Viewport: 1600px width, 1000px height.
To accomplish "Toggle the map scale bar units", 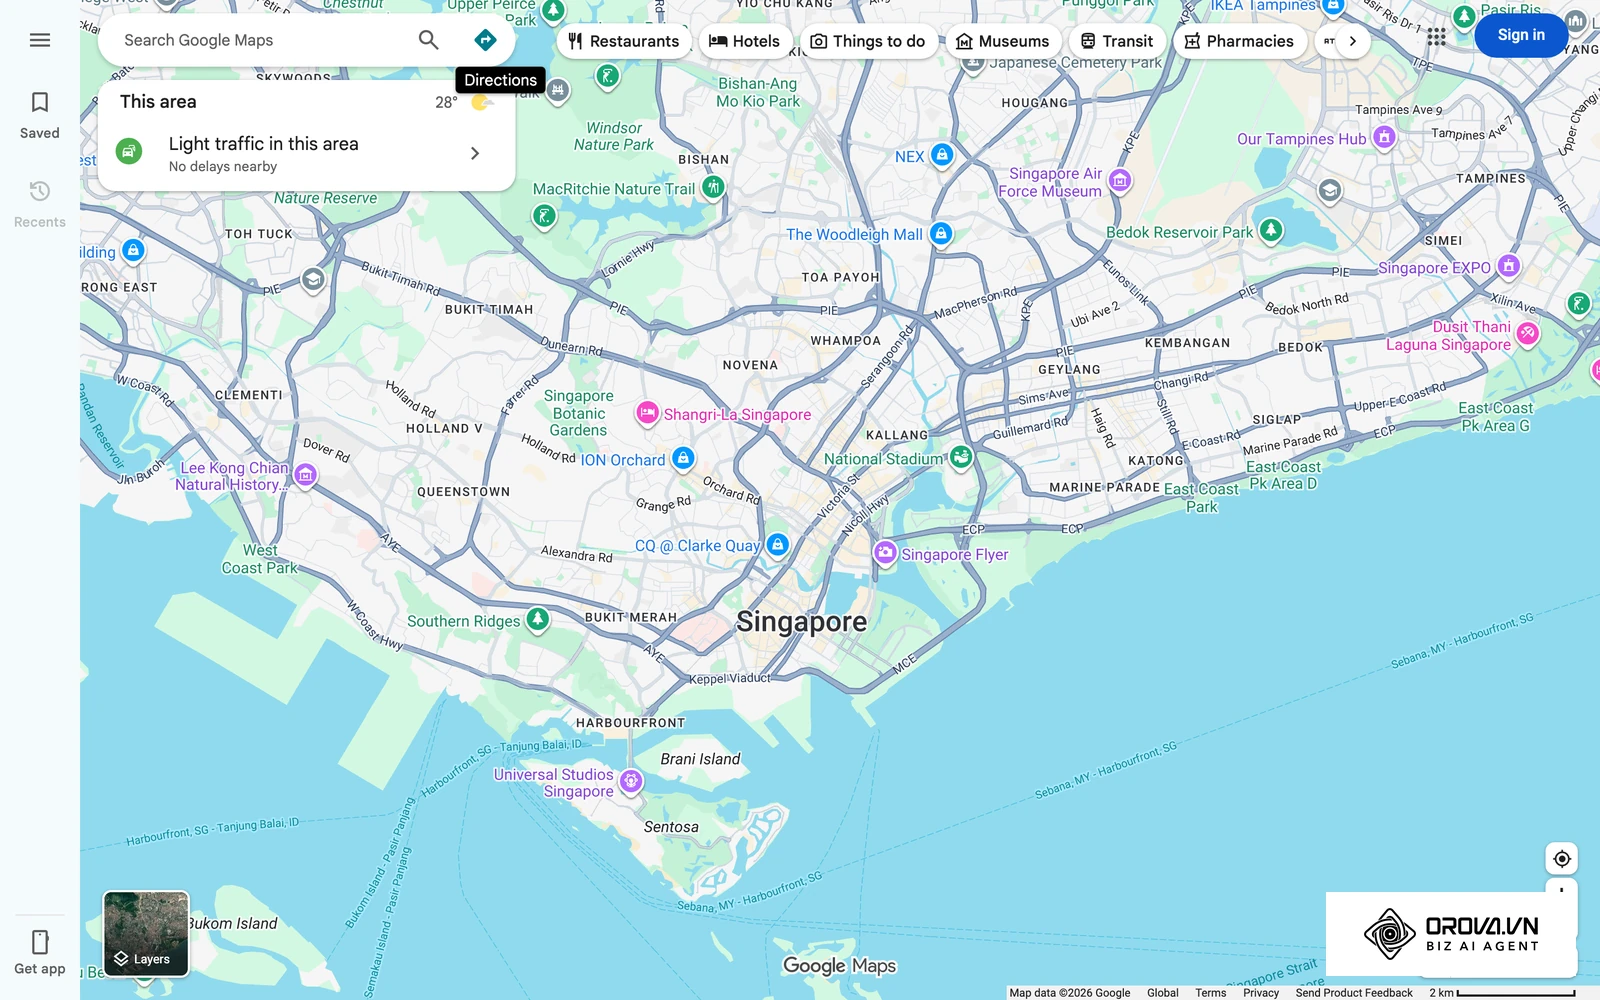I will (x=1502, y=993).
